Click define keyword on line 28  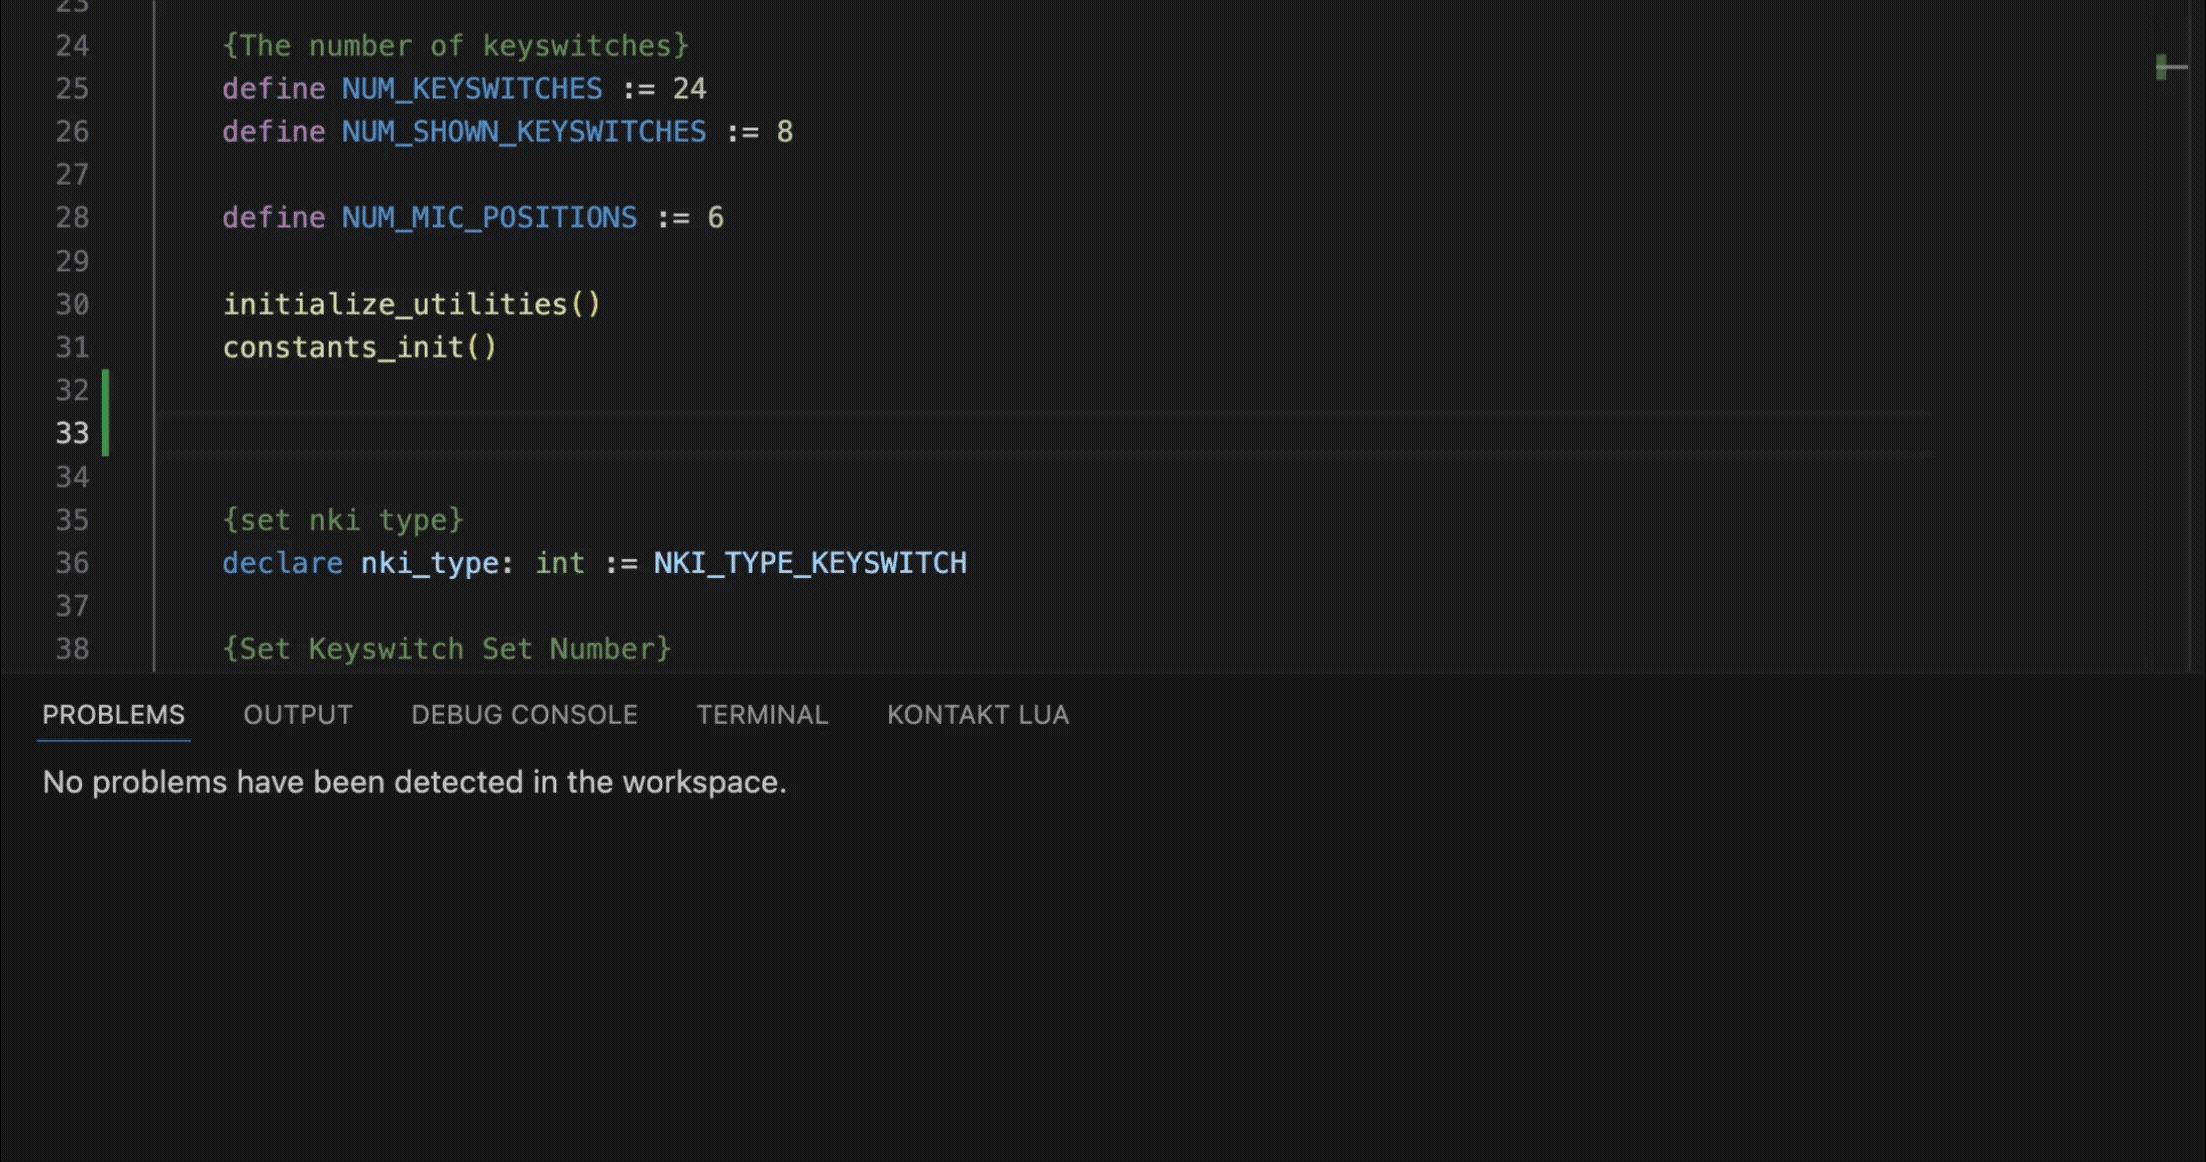click(273, 218)
